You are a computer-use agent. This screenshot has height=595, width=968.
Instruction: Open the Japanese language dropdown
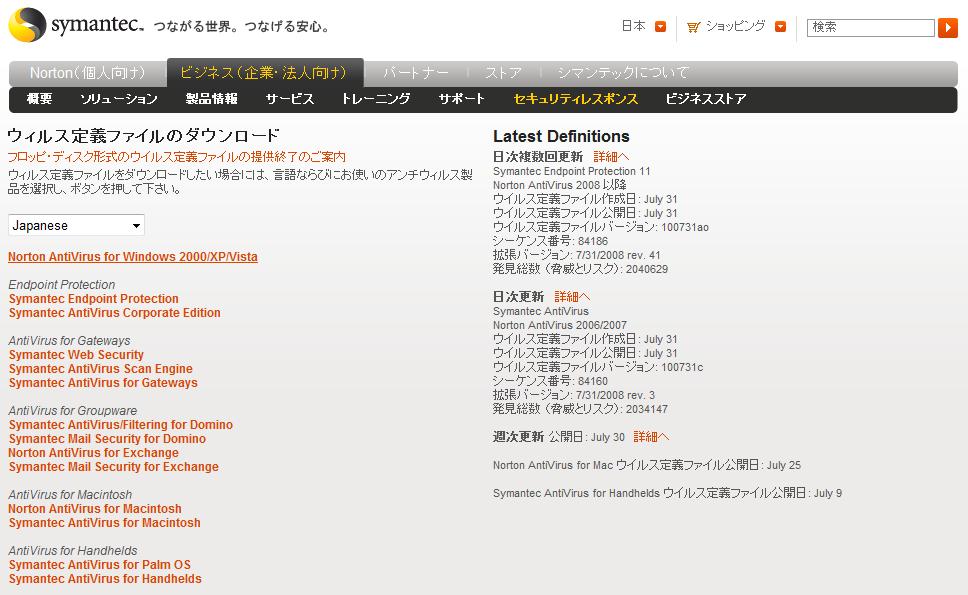[x=76, y=225]
